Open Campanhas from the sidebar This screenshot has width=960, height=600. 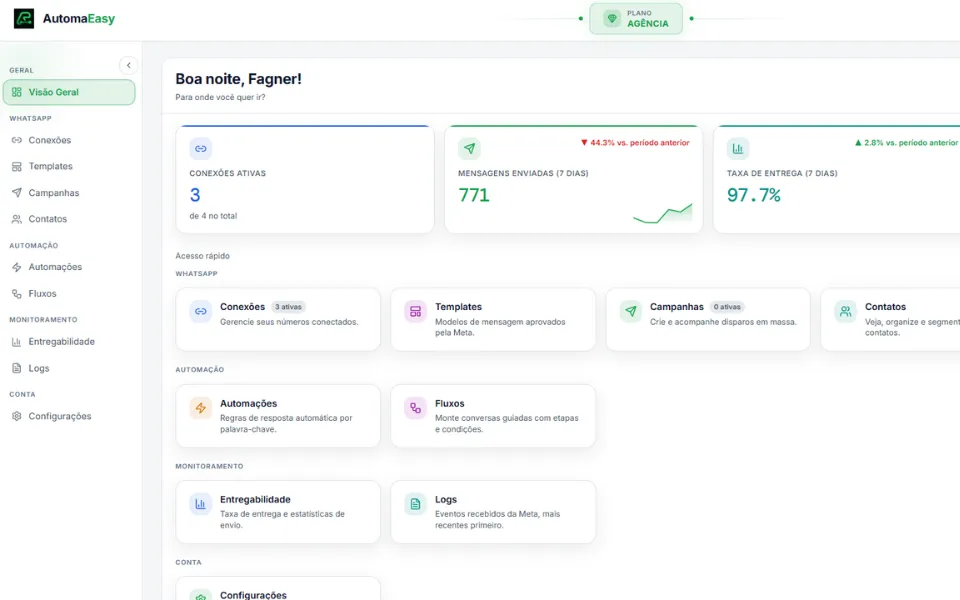(x=69, y=193)
